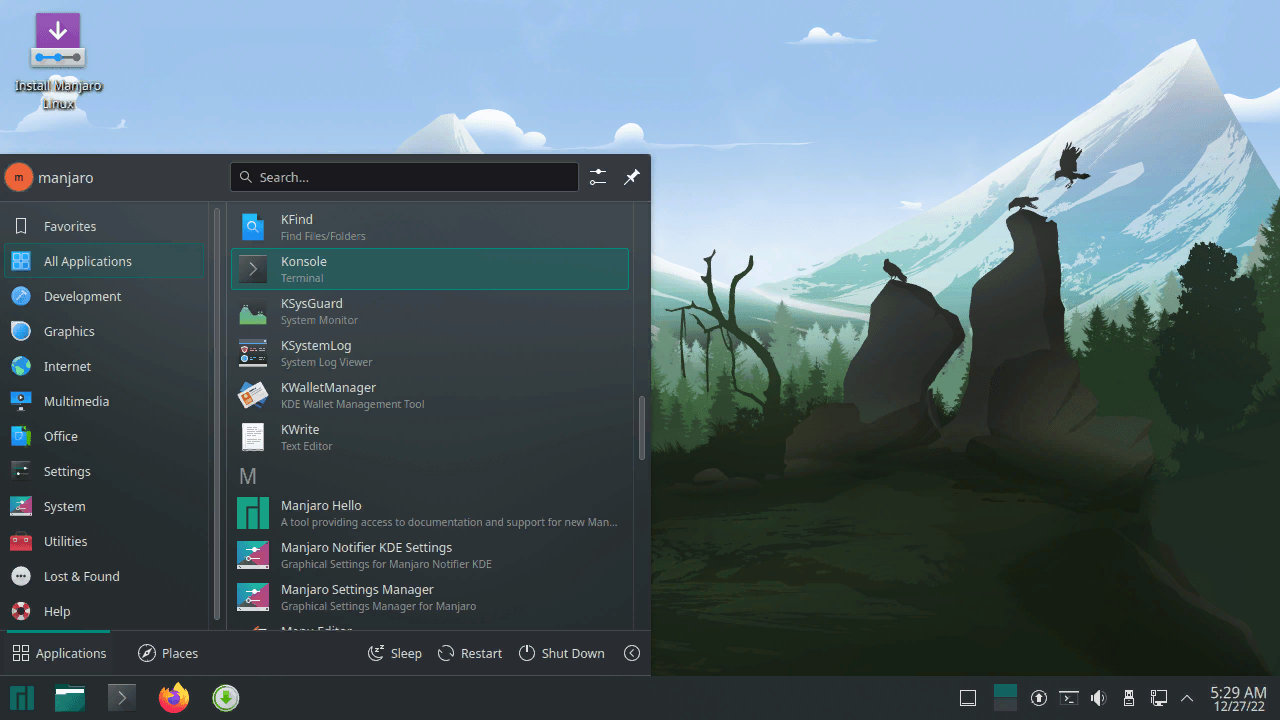The height and width of the screenshot is (720, 1280).
Task: Open Office category
Action: [x=104, y=436]
